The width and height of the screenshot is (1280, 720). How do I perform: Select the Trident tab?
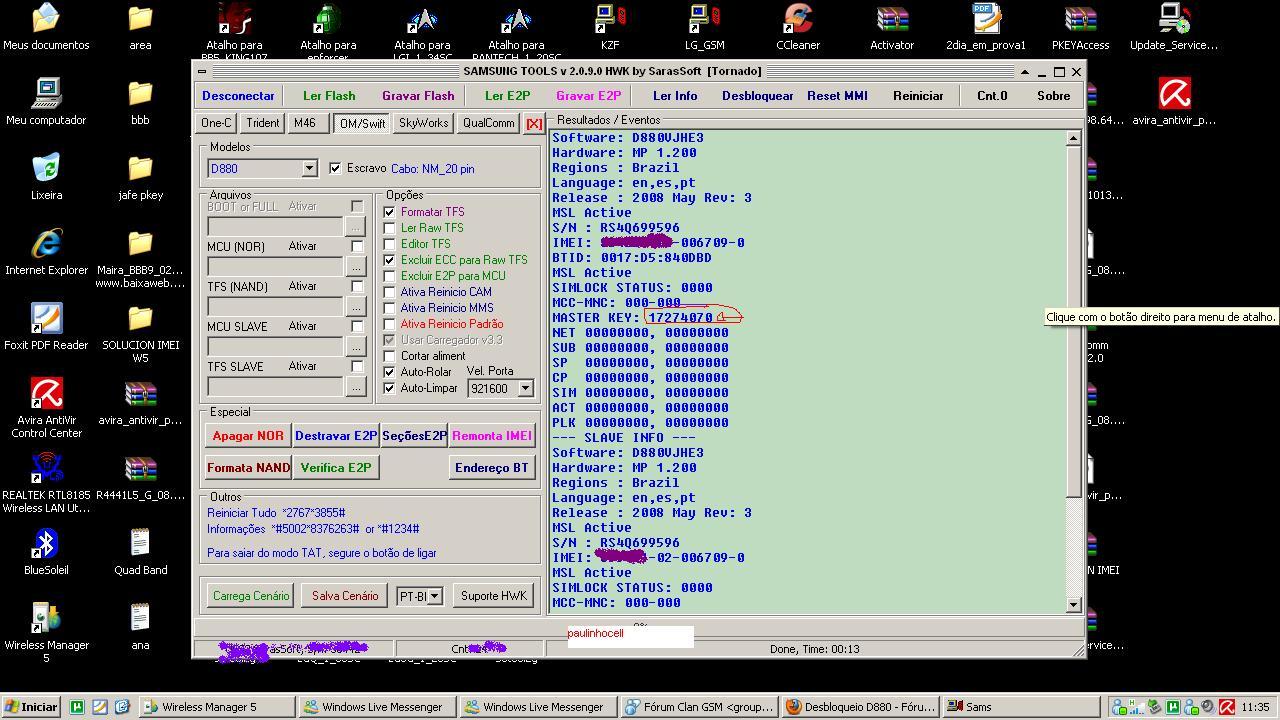tap(262, 123)
